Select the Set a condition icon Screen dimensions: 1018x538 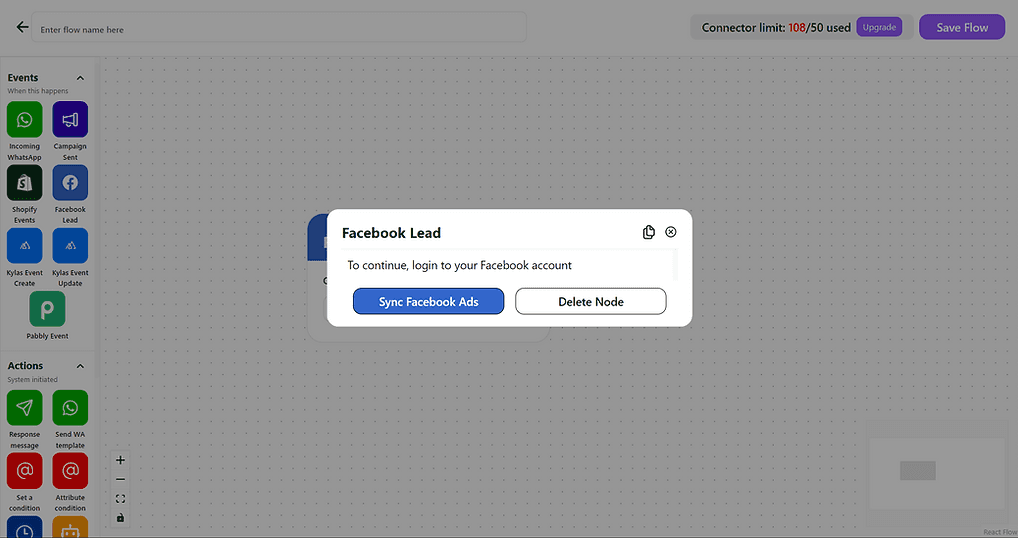pos(25,471)
